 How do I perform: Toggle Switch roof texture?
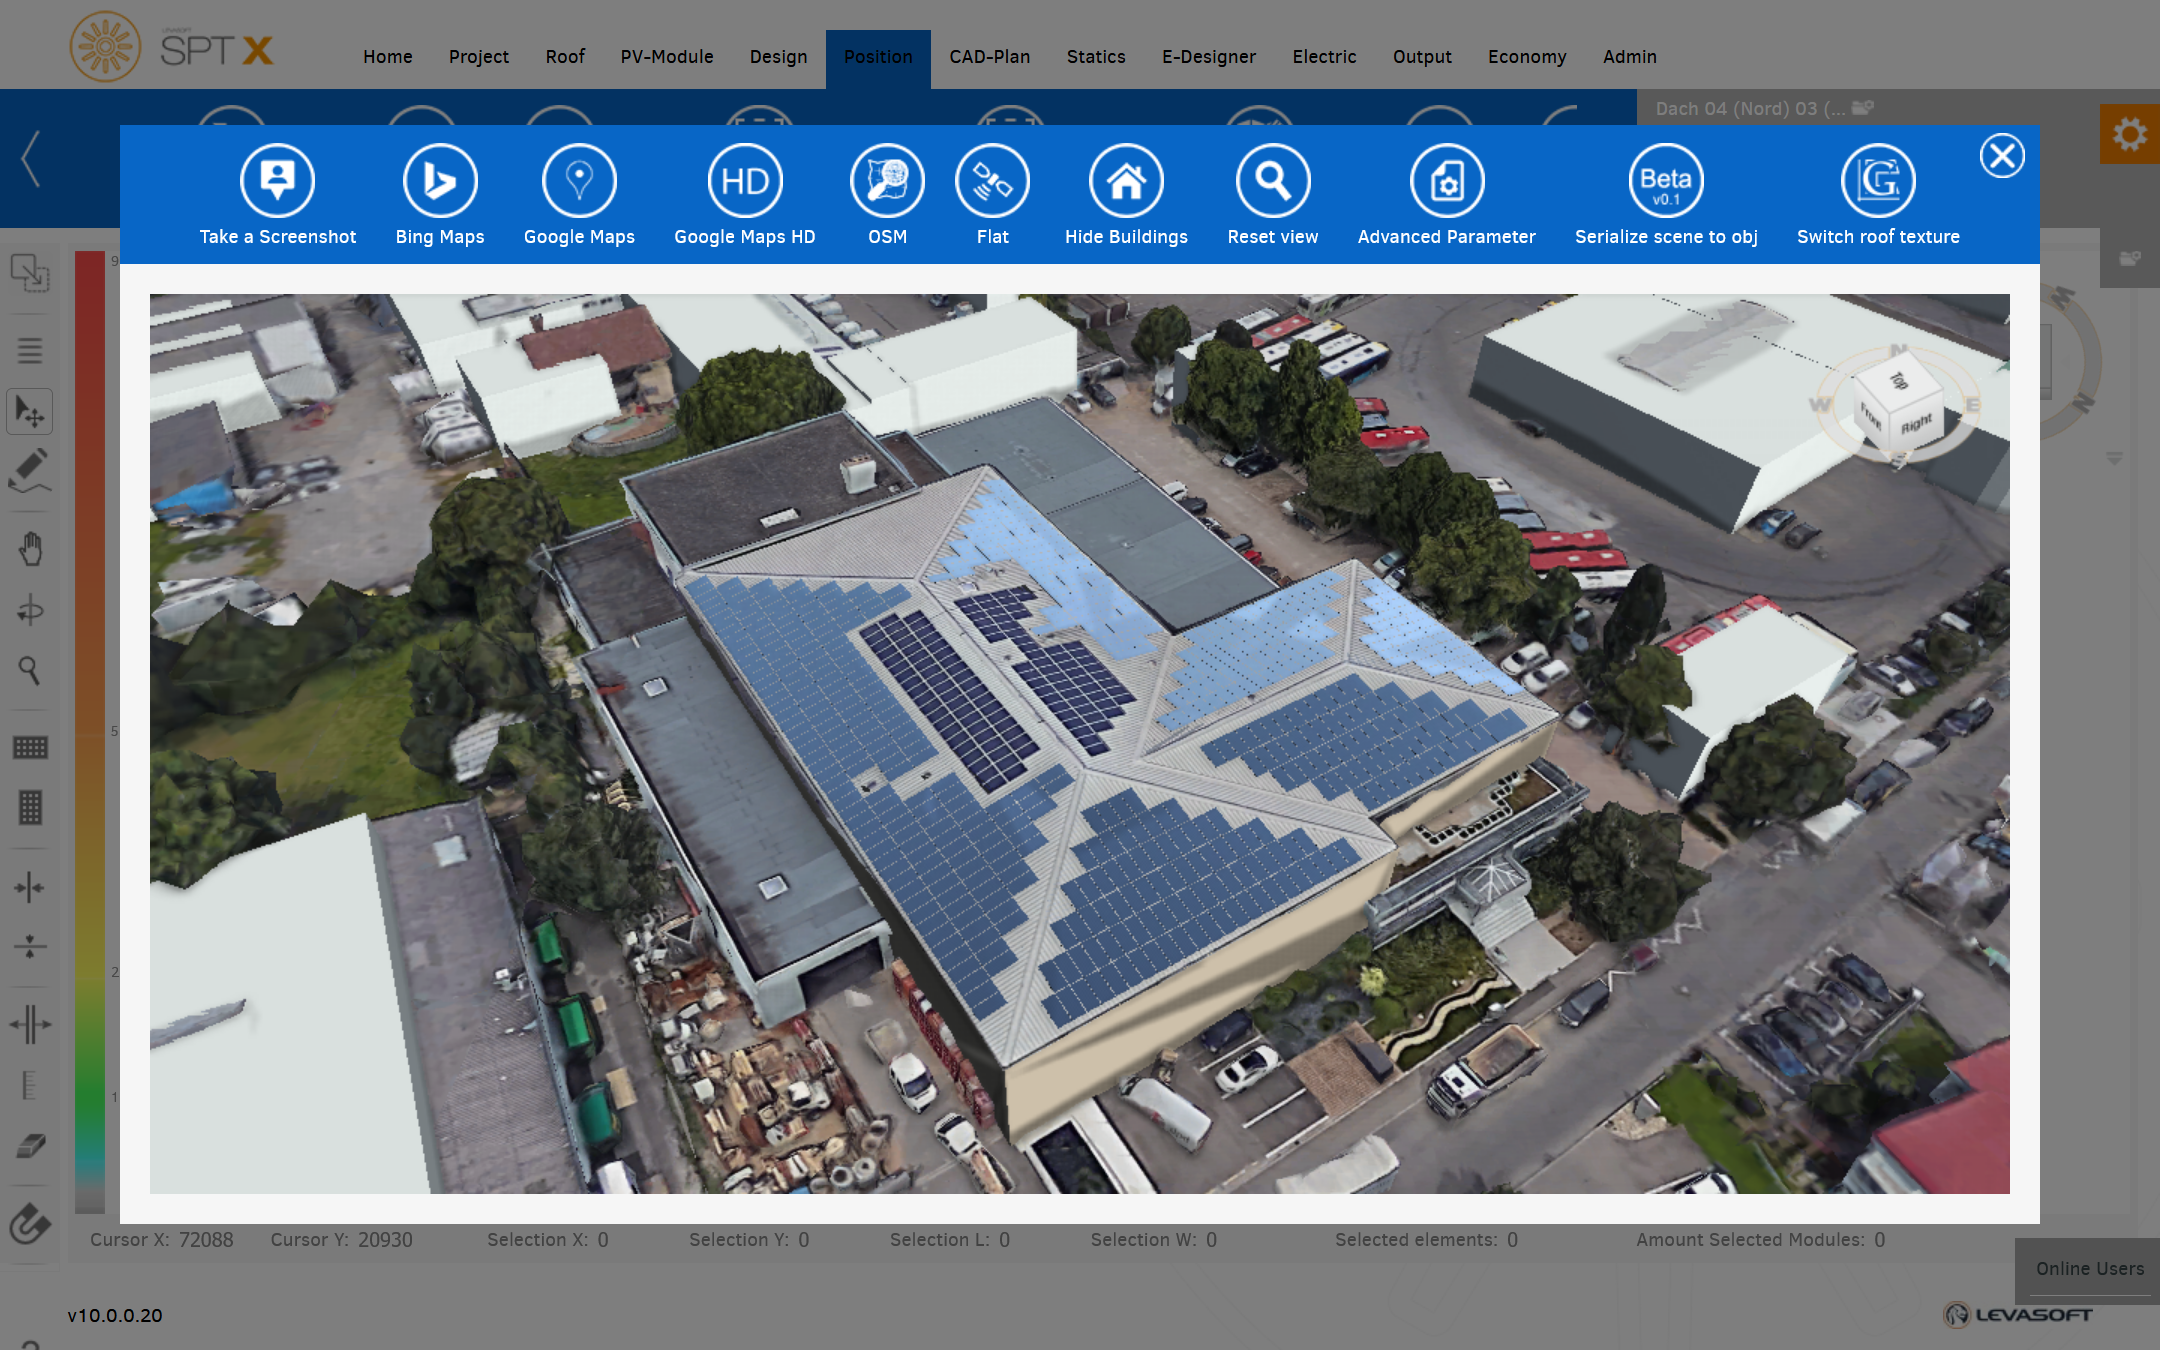tap(1877, 181)
